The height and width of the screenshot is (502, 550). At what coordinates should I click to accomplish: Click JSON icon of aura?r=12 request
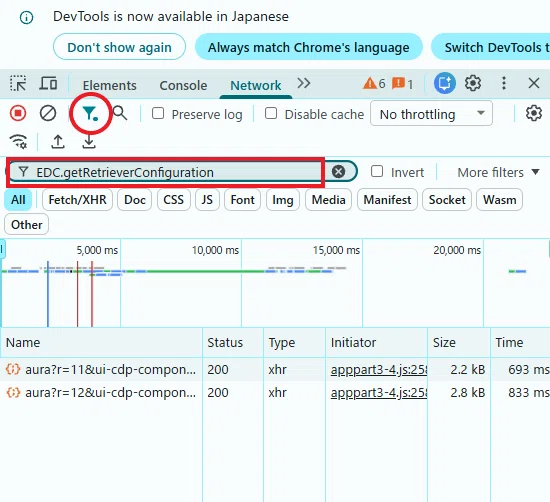point(13,393)
